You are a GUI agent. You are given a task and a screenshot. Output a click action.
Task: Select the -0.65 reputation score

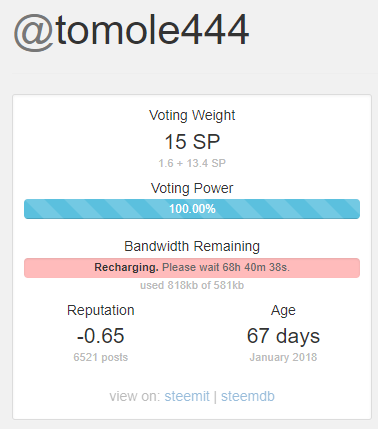101,336
